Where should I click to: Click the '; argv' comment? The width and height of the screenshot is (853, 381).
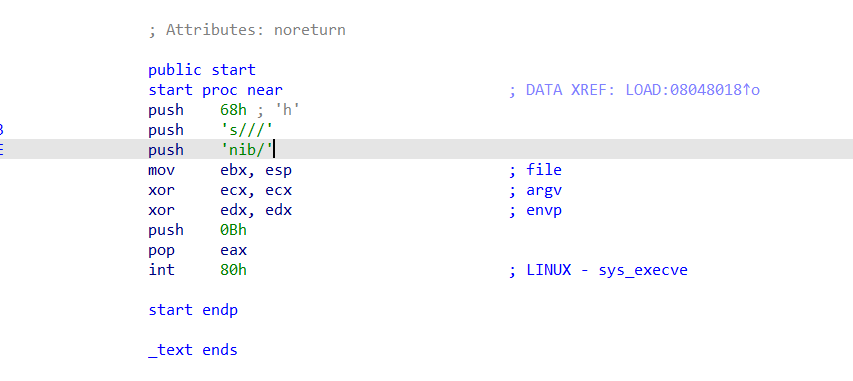coord(535,190)
